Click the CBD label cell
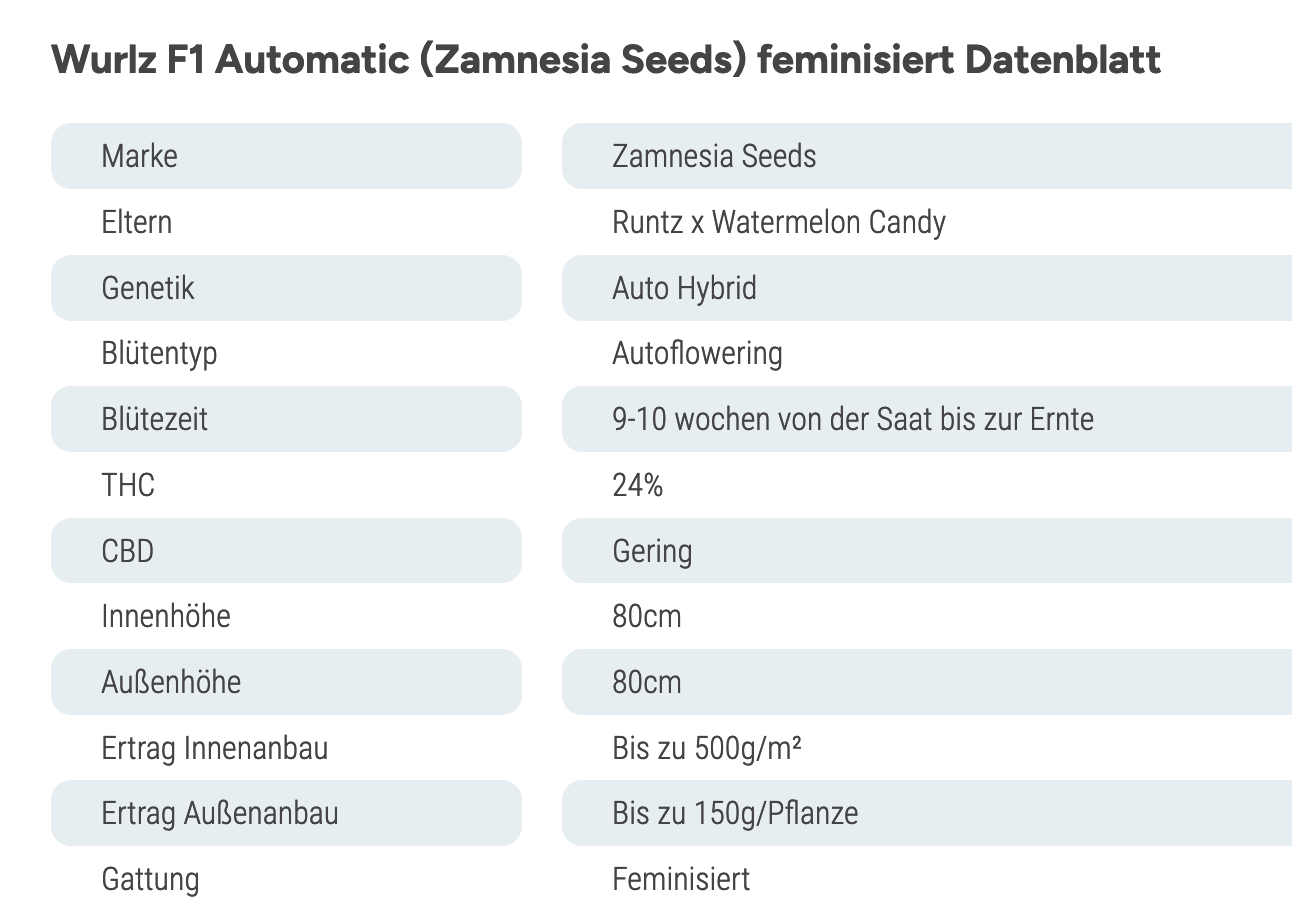 click(x=286, y=551)
